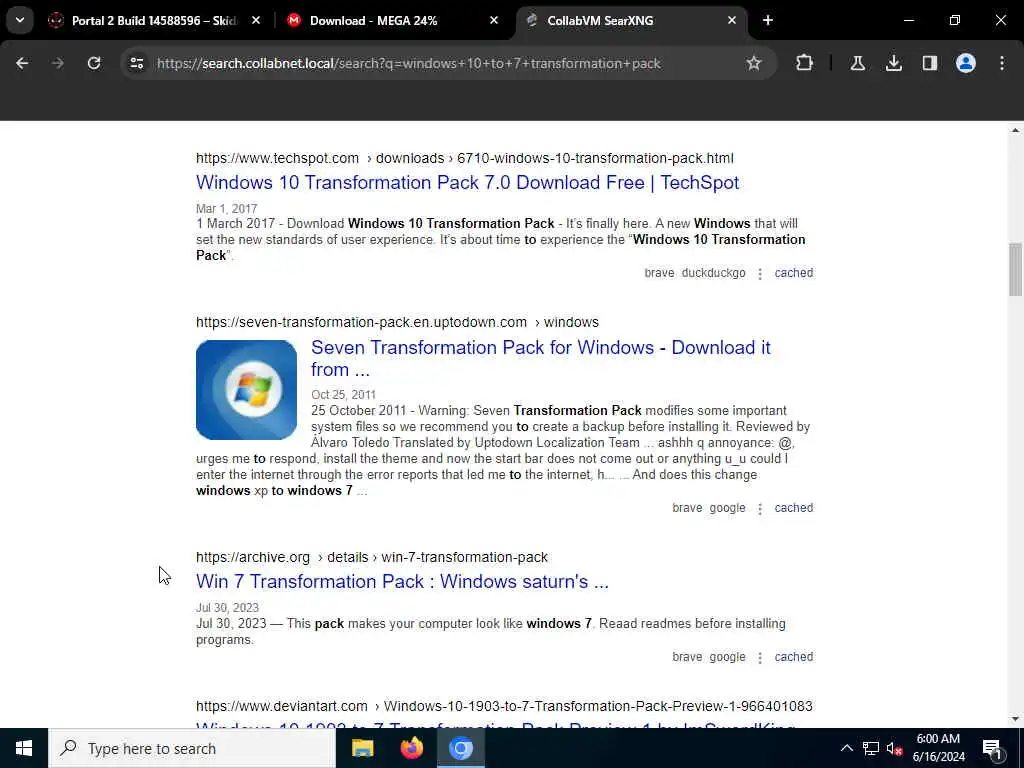Open the profile avatar menu
The height and width of the screenshot is (768, 1024).
[965, 63]
